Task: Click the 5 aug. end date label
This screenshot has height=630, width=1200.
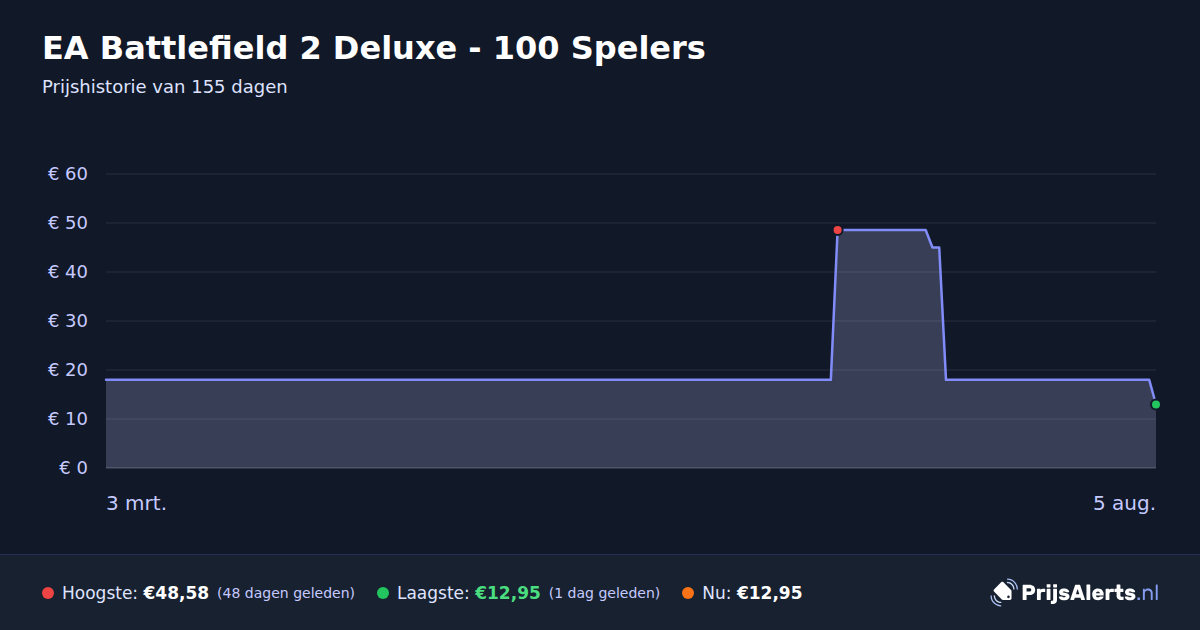Action: click(1124, 503)
